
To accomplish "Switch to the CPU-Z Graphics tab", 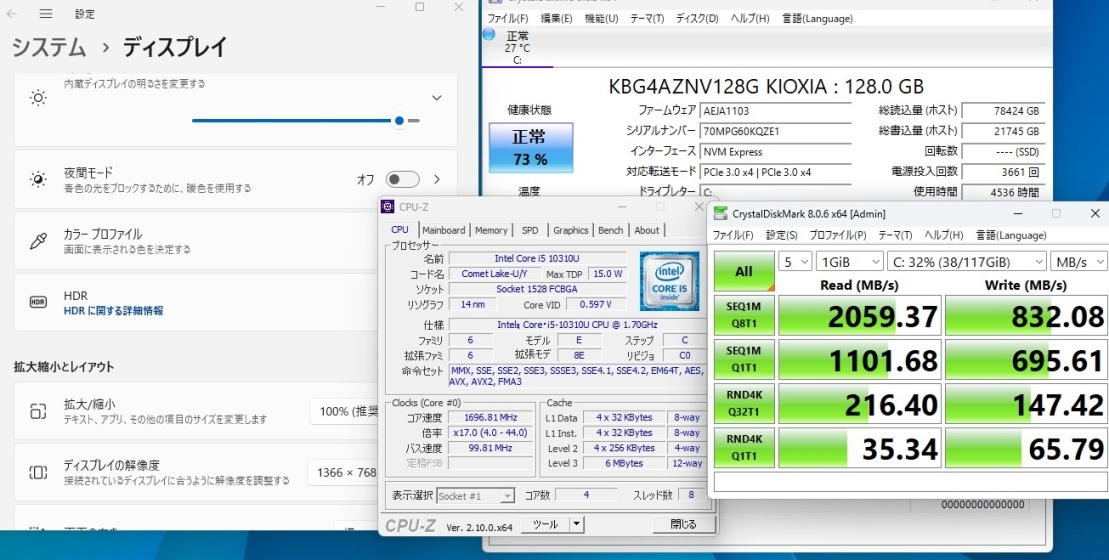I will (571, 230).
